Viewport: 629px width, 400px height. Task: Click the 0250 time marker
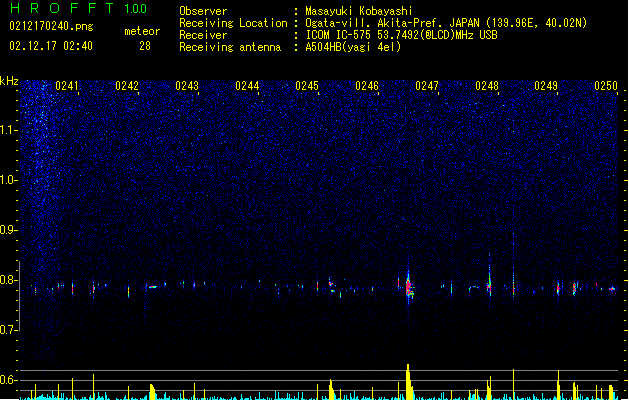click(x=606, y=86)
